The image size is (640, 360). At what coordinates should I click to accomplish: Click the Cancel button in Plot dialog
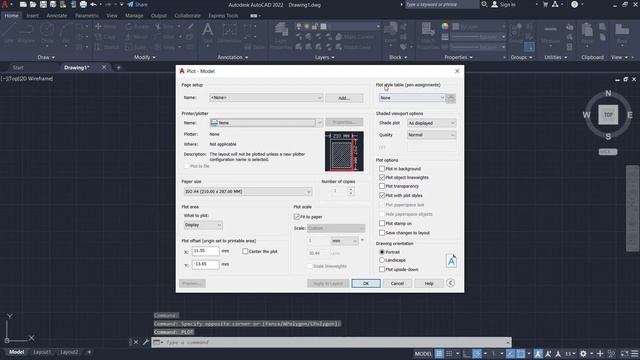tap(397, 283)
